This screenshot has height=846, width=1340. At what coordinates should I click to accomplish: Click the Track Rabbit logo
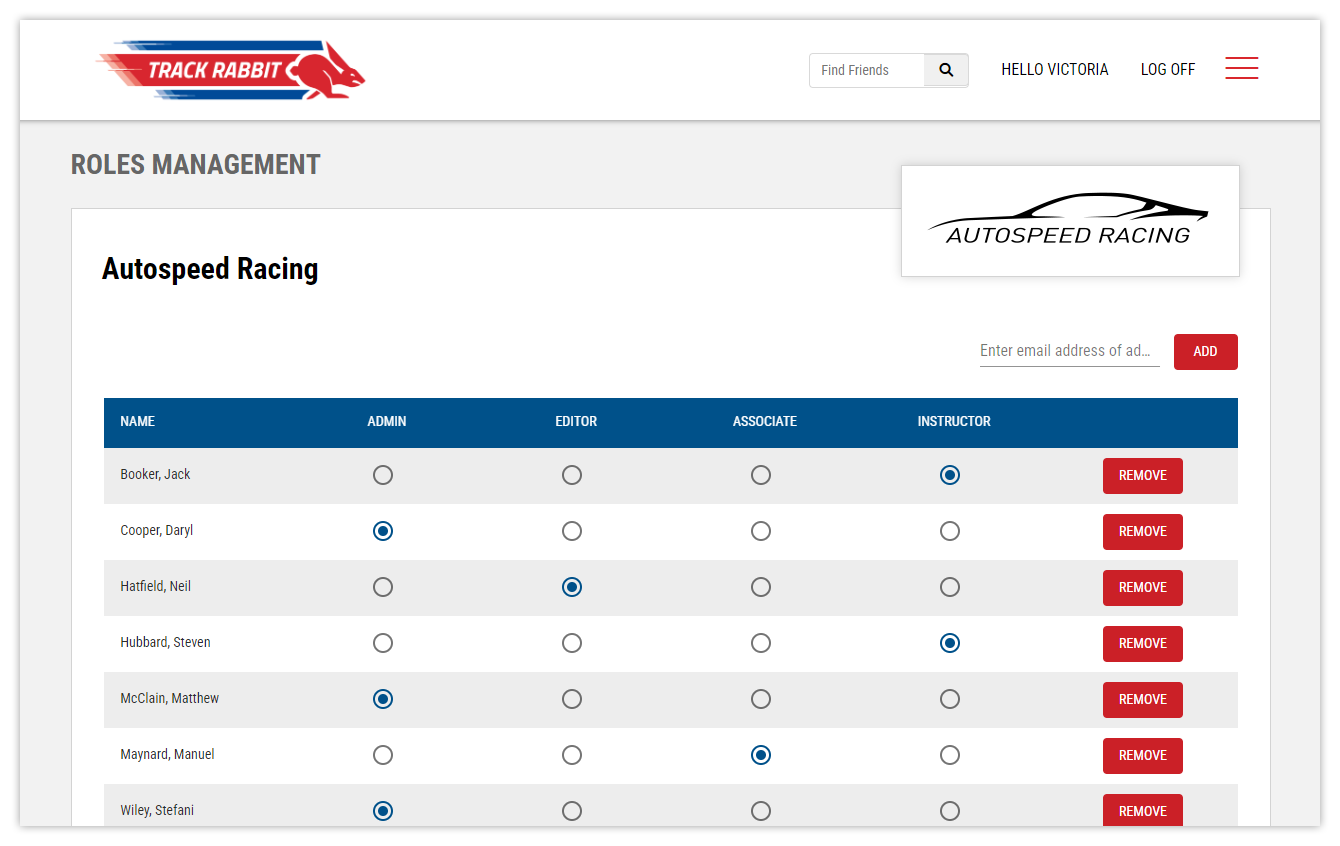pos(231,70)
